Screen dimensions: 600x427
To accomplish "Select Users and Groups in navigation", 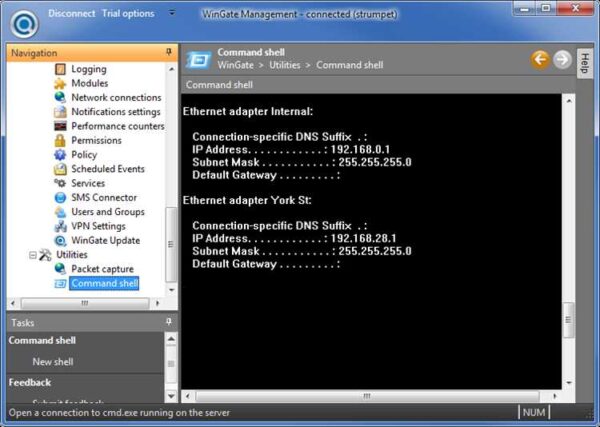I will click(x=108, y=212).
